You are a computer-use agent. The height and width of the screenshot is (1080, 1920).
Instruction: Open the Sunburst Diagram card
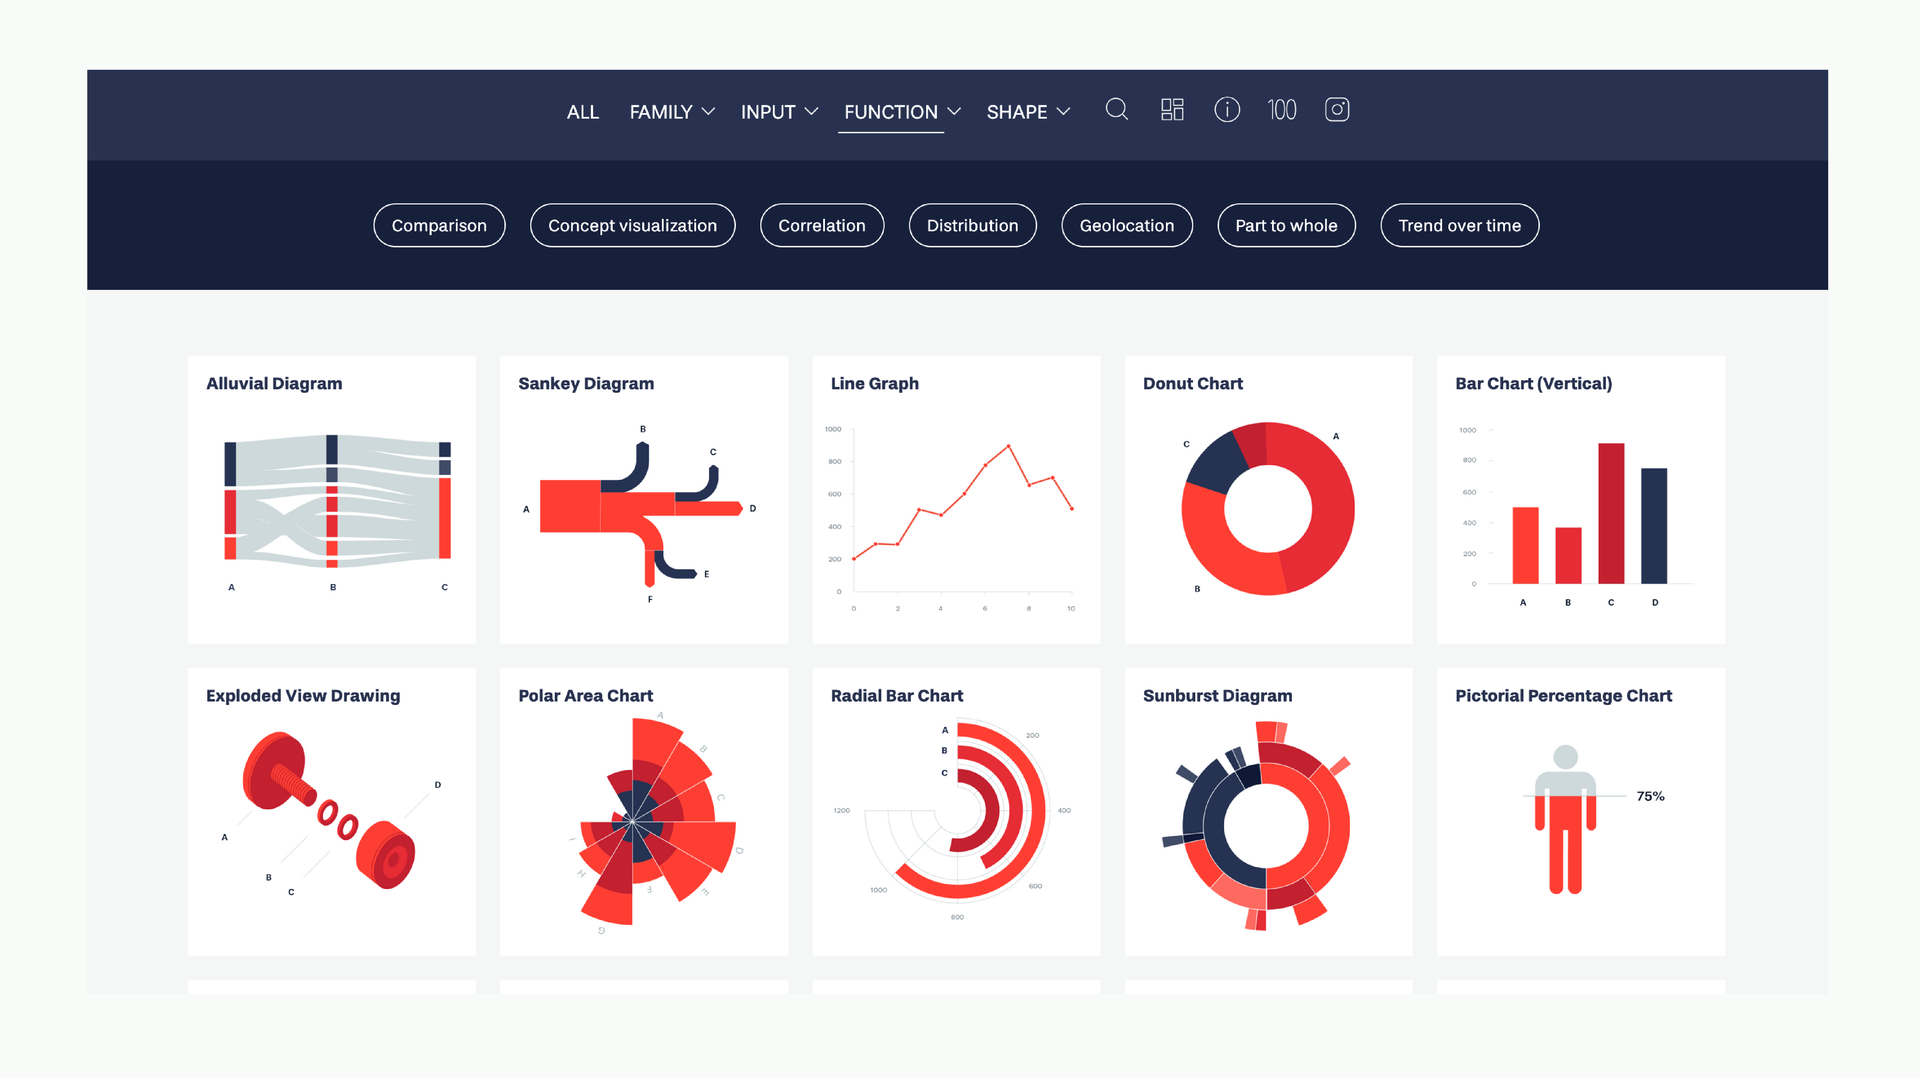click(1268, 812)
